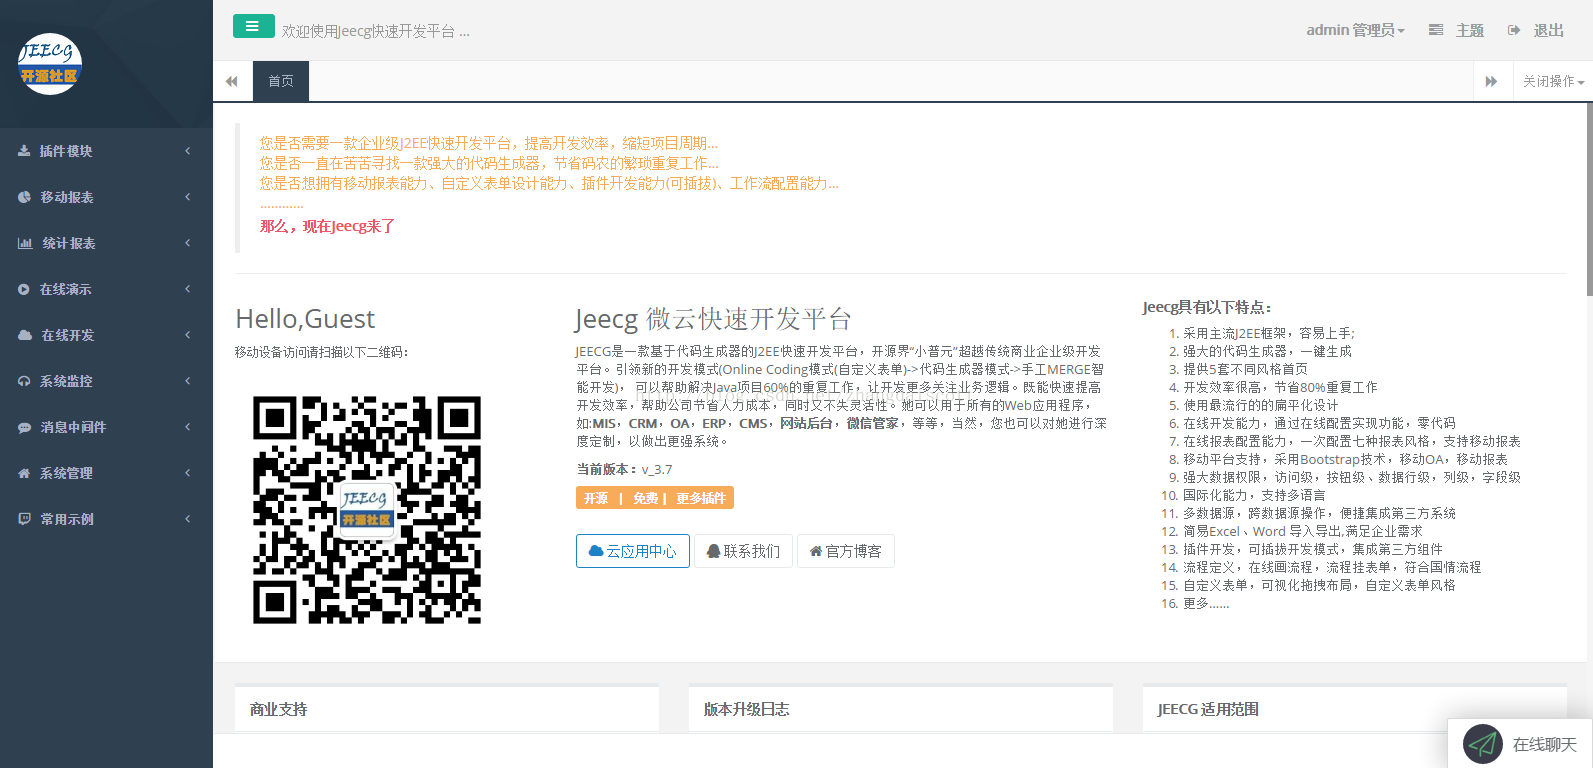1593x768 pixels.
Task: Click the home icon in 官方博客 button
Action: pos(816,551)
